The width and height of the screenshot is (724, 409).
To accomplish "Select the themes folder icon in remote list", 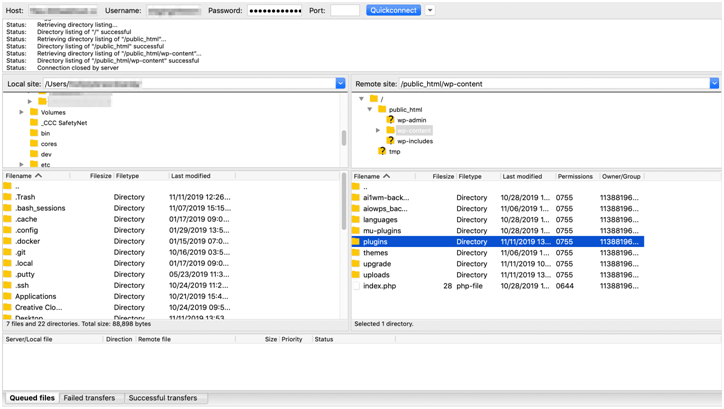I will (x=356, y=253).
